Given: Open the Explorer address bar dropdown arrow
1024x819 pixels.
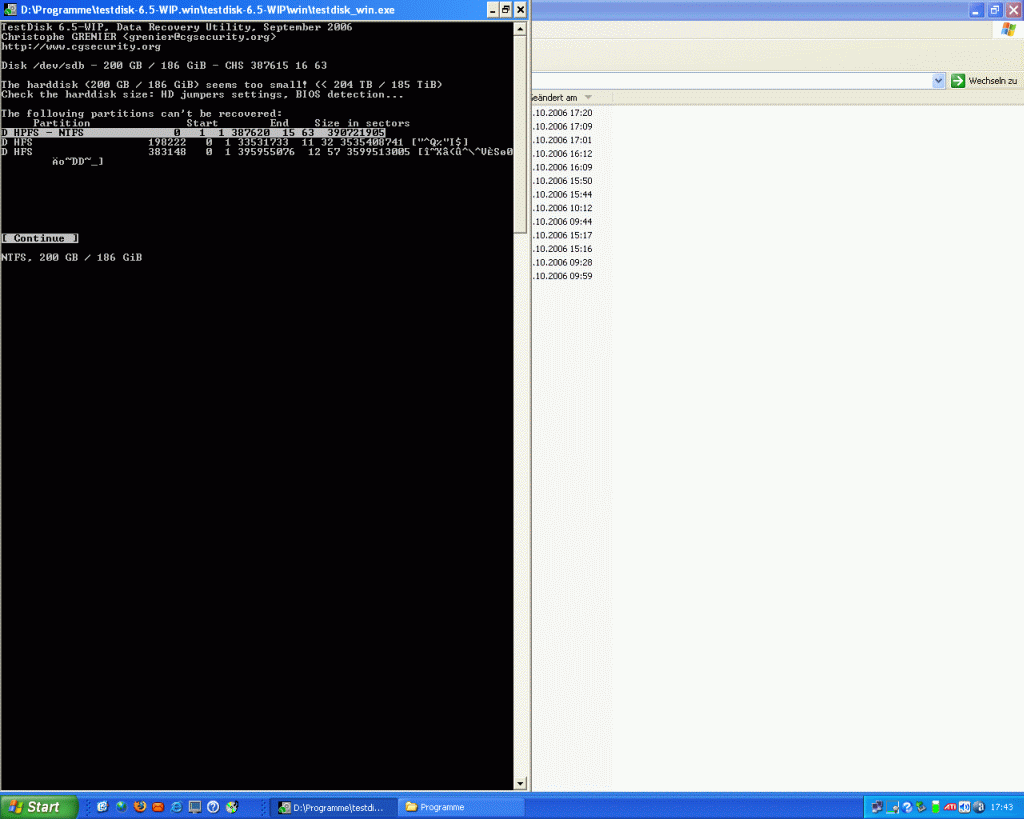Looking at the screenshot, I should (x=938, y=81).
